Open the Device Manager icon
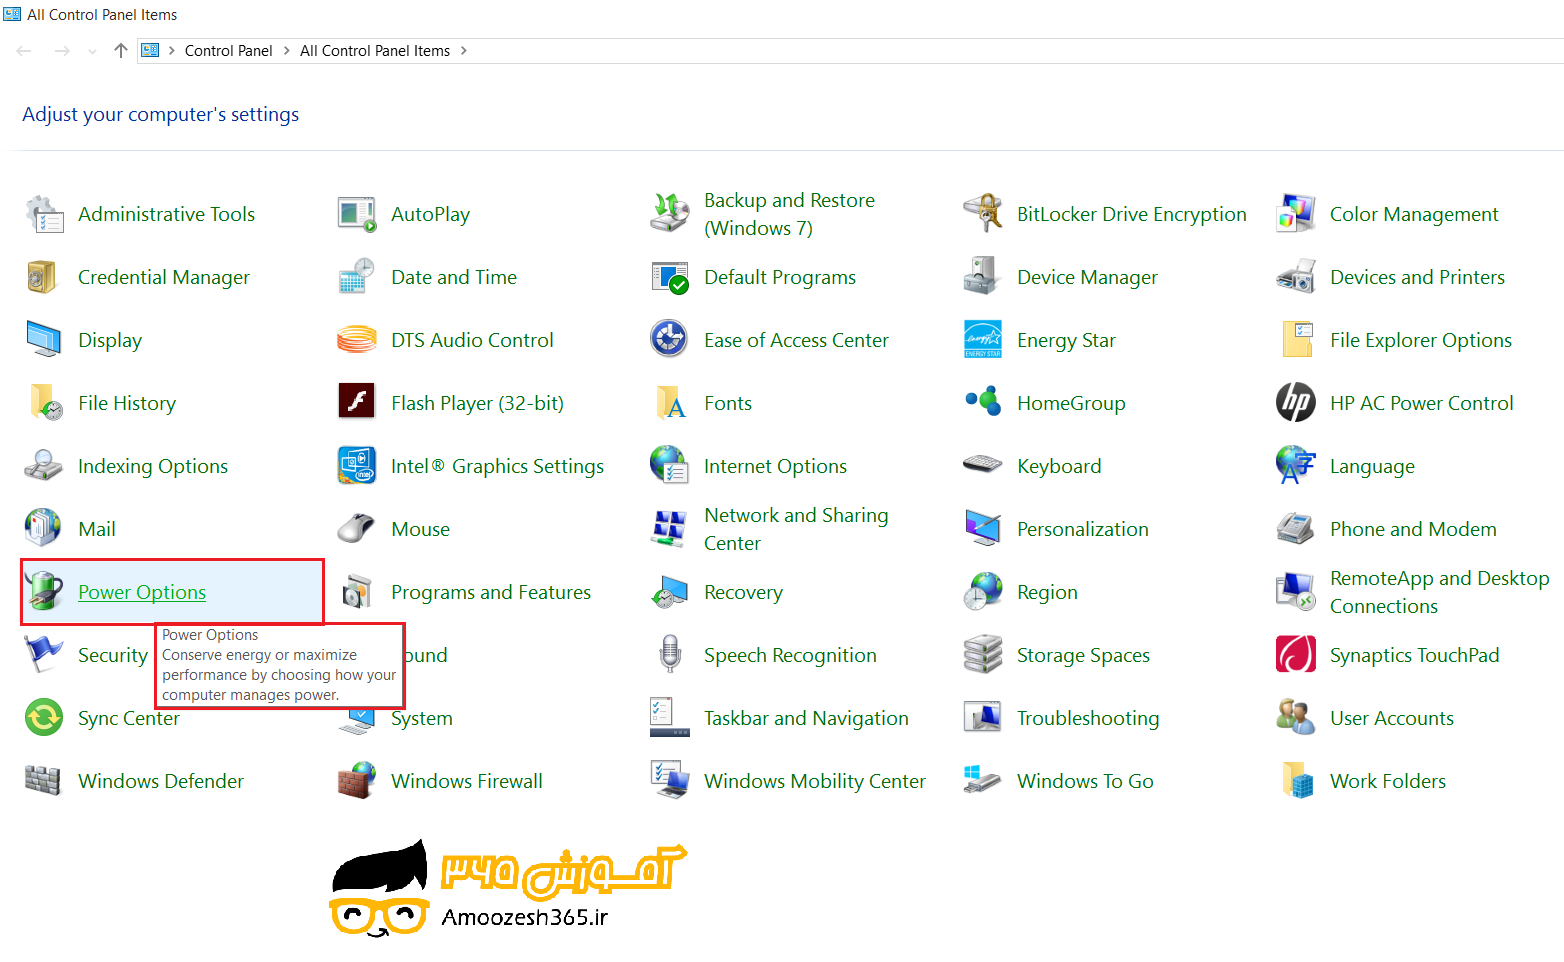This screenshot has height=962, width=1564. point(982,277)
